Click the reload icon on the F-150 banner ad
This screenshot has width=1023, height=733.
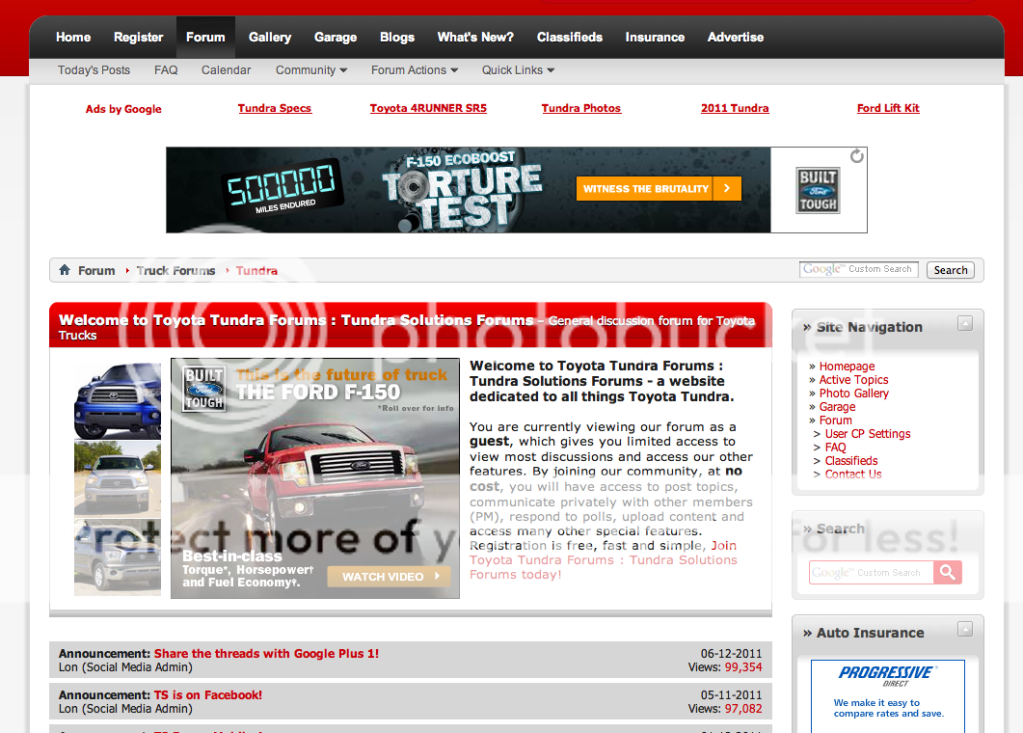click(857, 157)
